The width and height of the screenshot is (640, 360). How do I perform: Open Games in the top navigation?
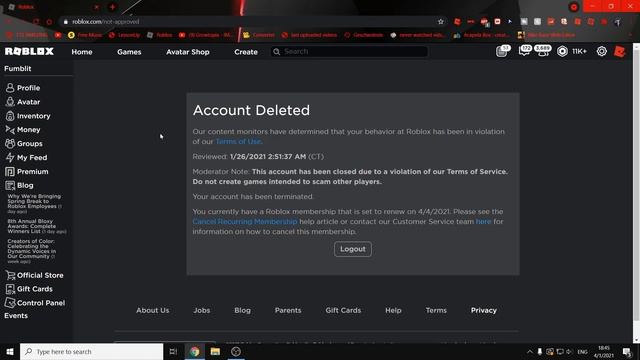[129, 52]
